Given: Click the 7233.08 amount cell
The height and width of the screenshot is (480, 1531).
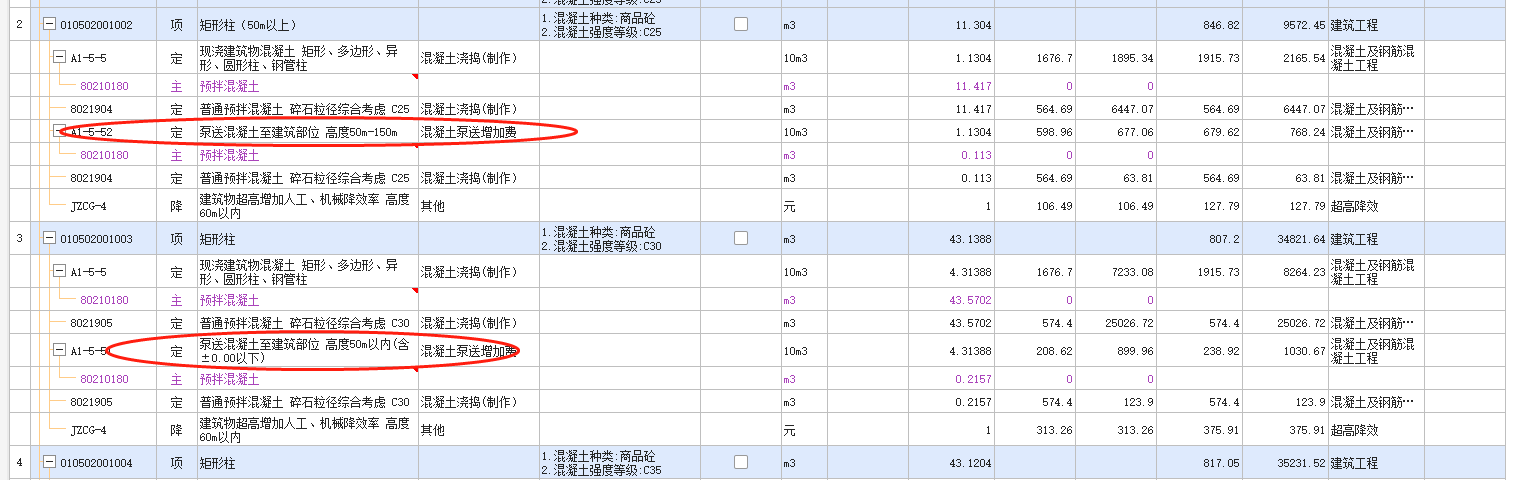Looking at the screenshot, I should click(x=1116, y=272).
